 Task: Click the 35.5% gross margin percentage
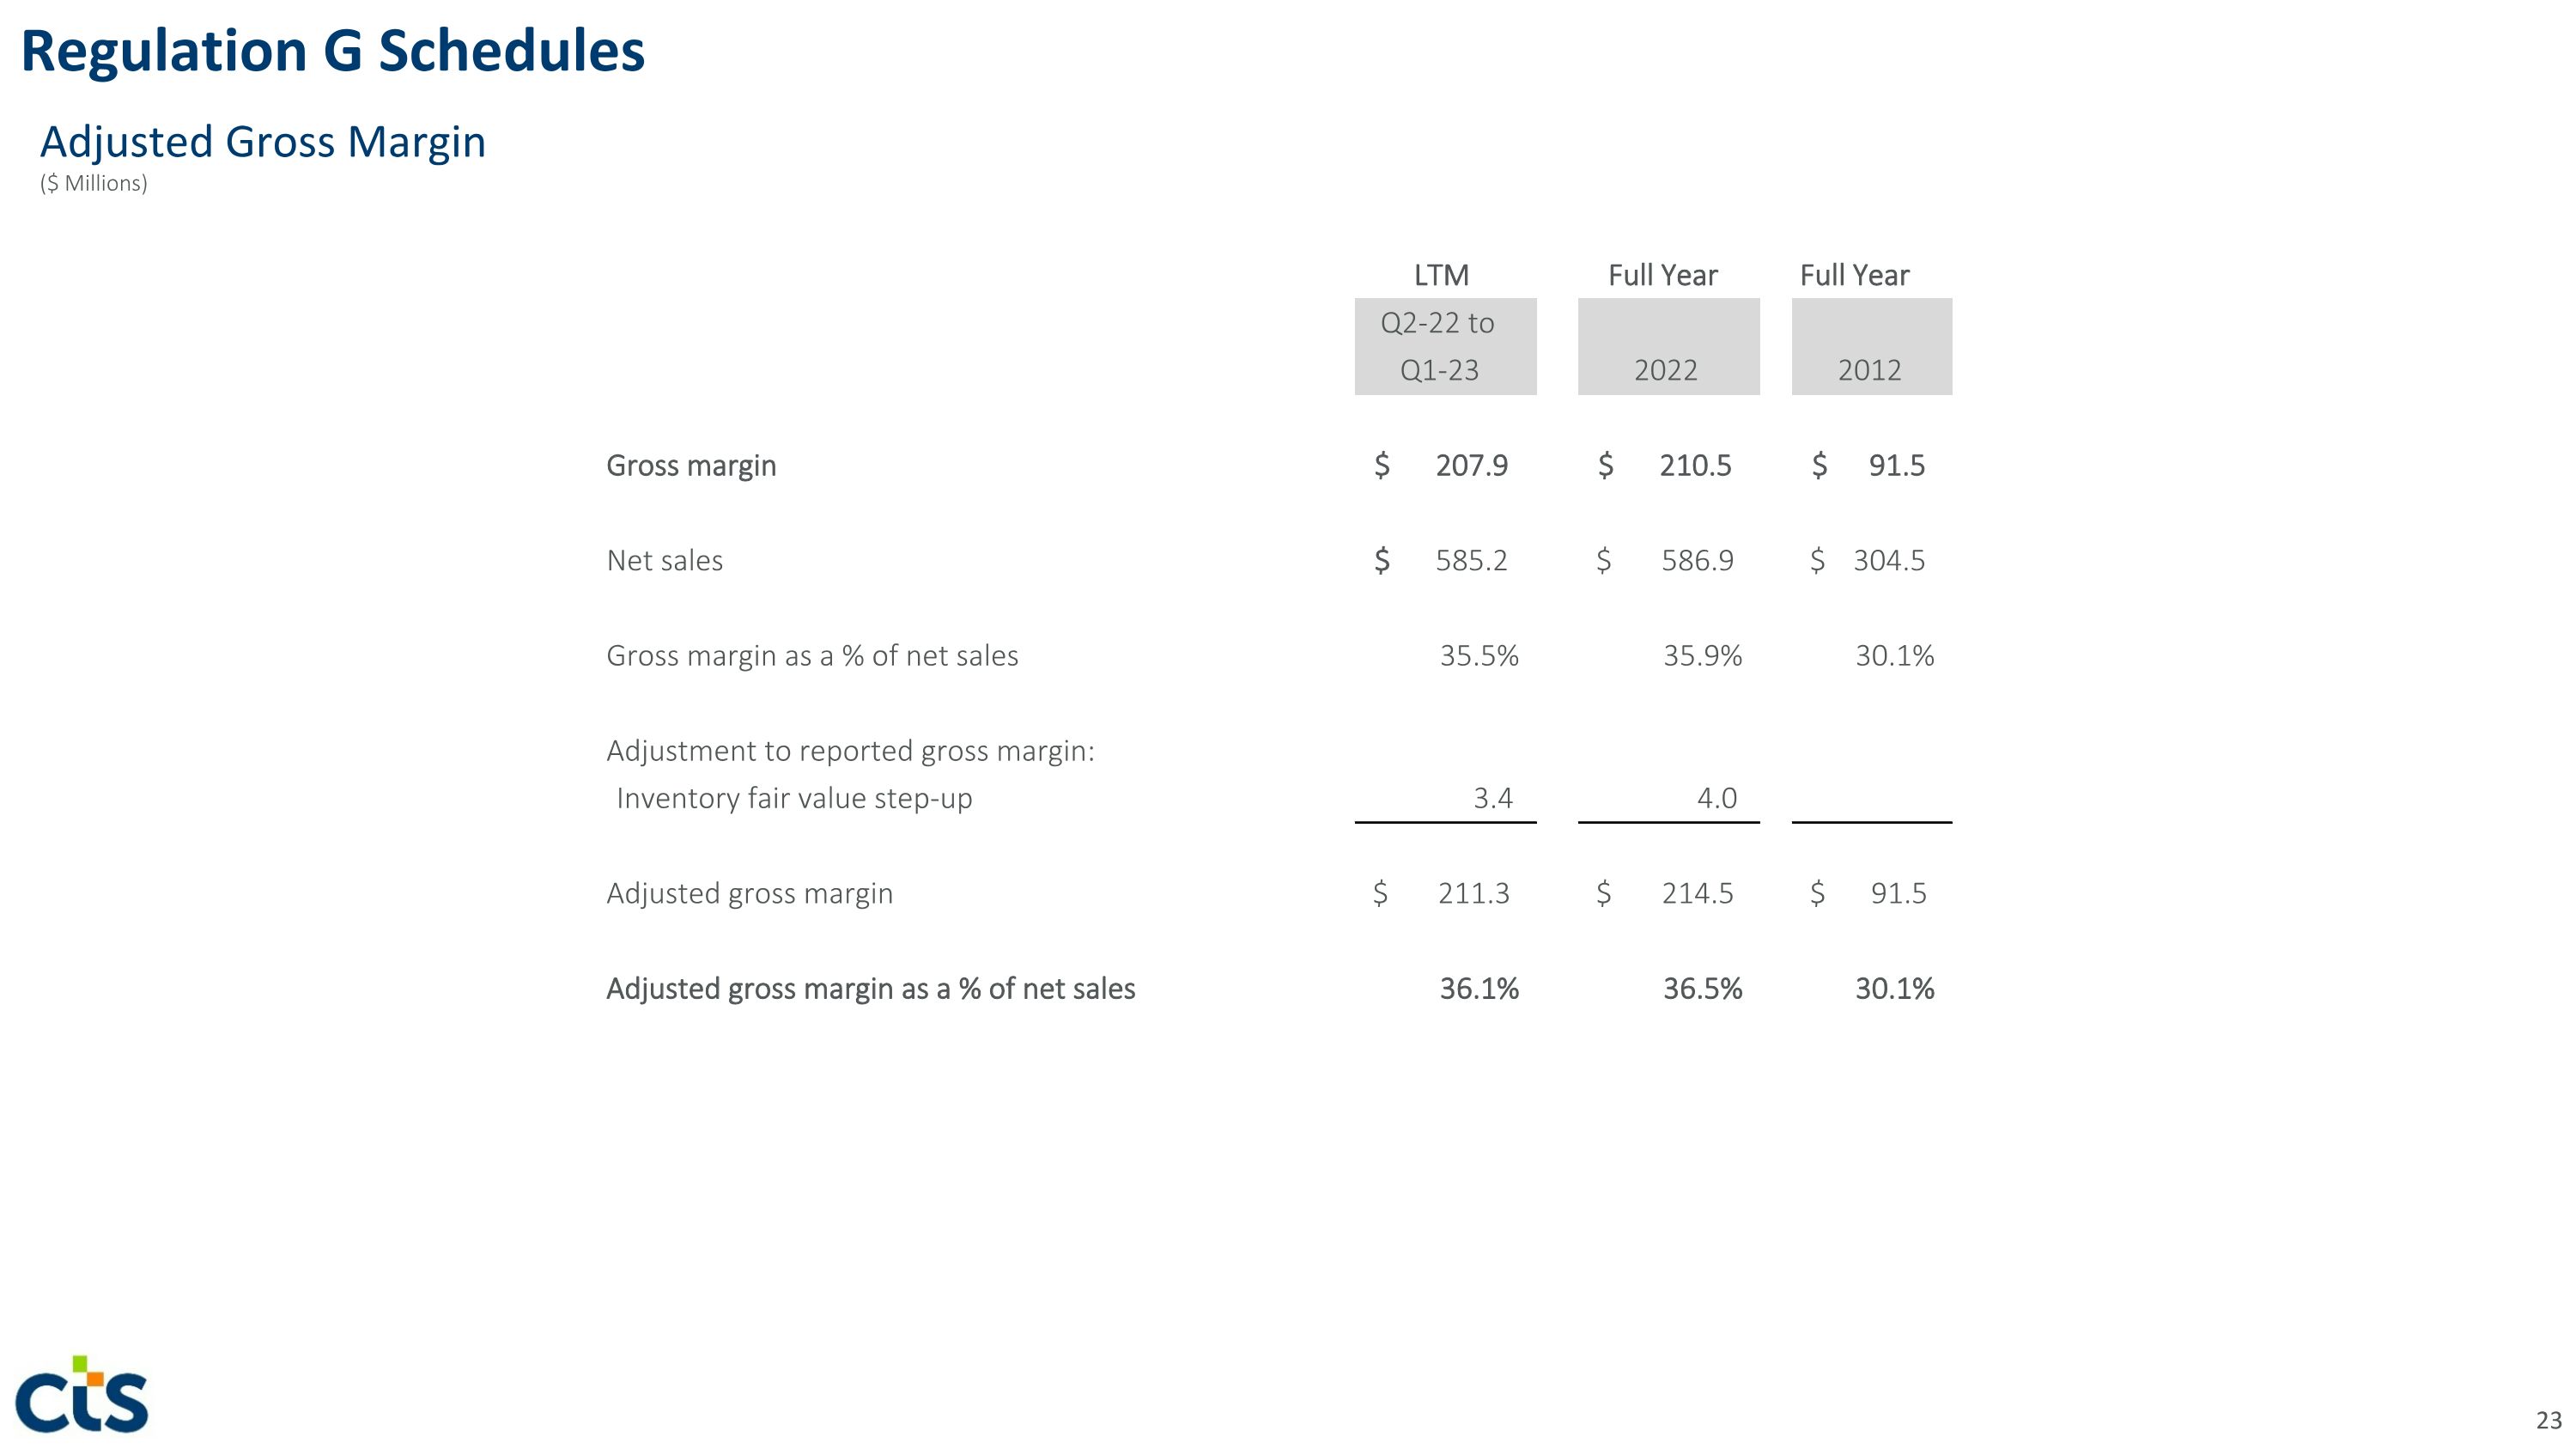click(x=1478, y=655)
